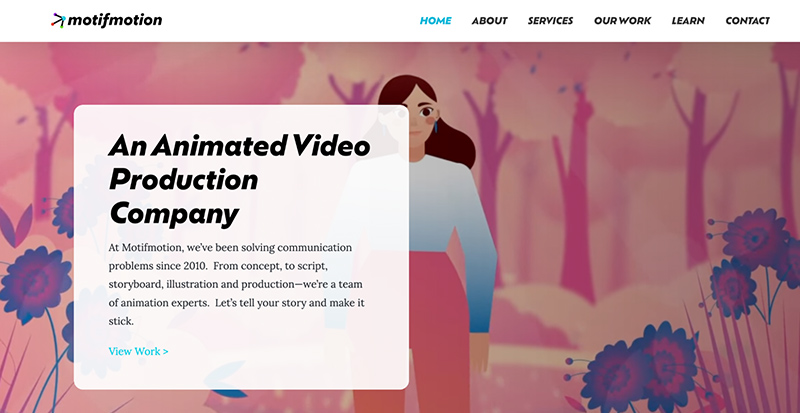Open the Services menu item
Viewport: 800px width, 413px height.
coord(550,21)
